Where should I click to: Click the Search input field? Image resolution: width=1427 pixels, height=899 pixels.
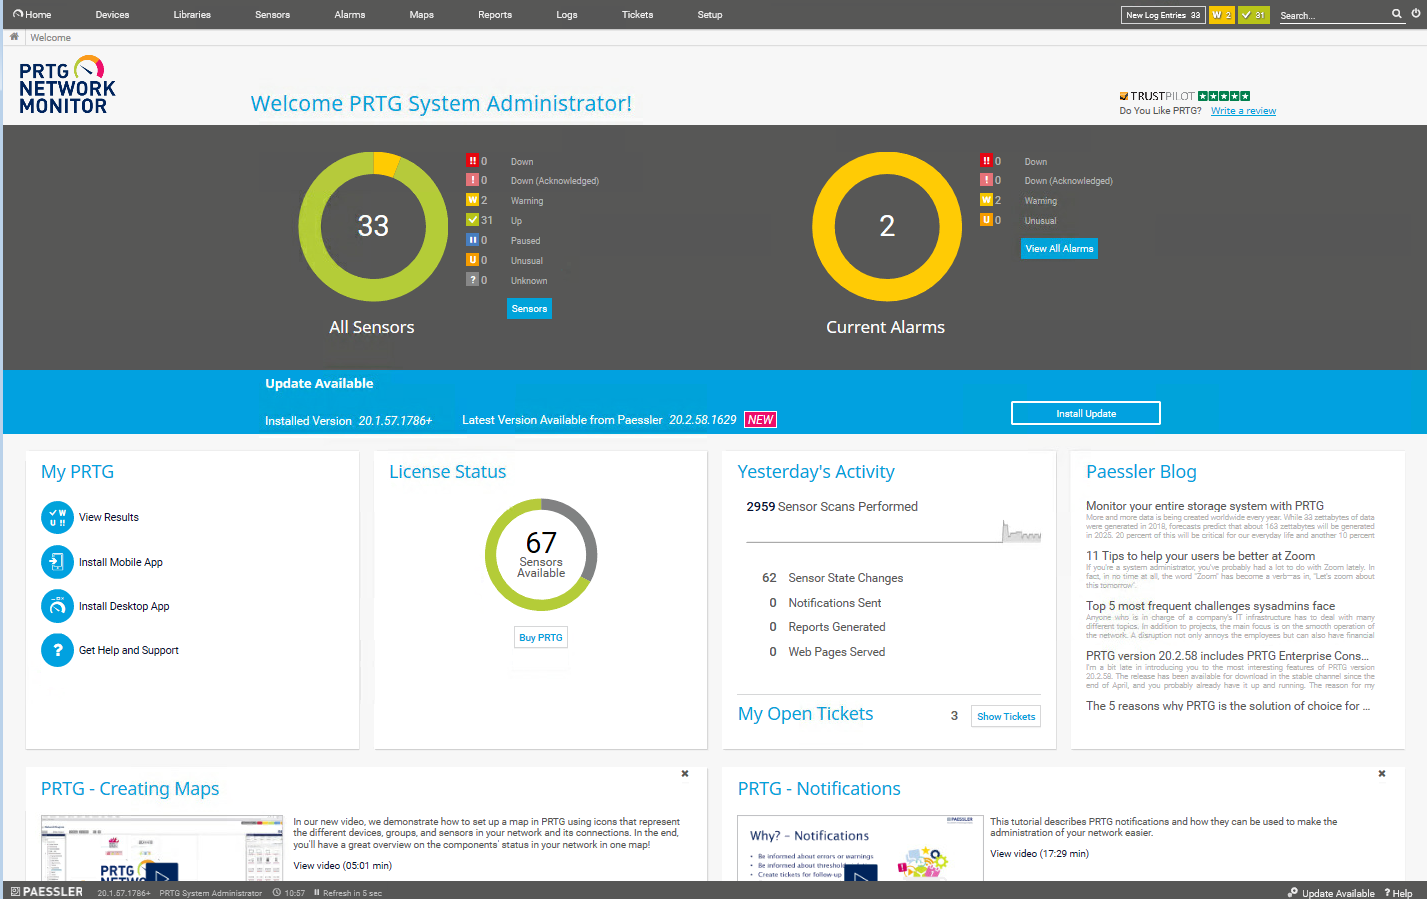click(1333, 15)
